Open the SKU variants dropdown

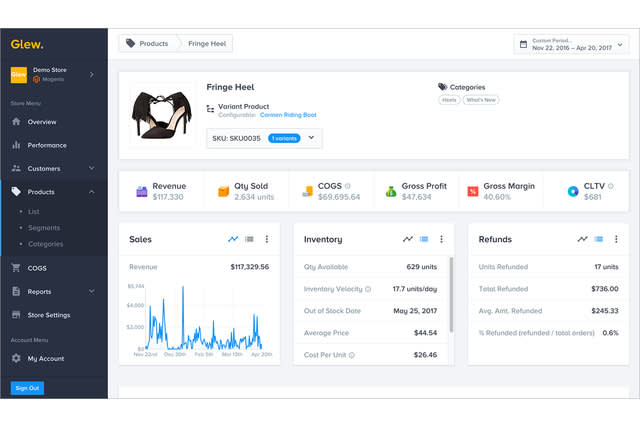point(311,137)
